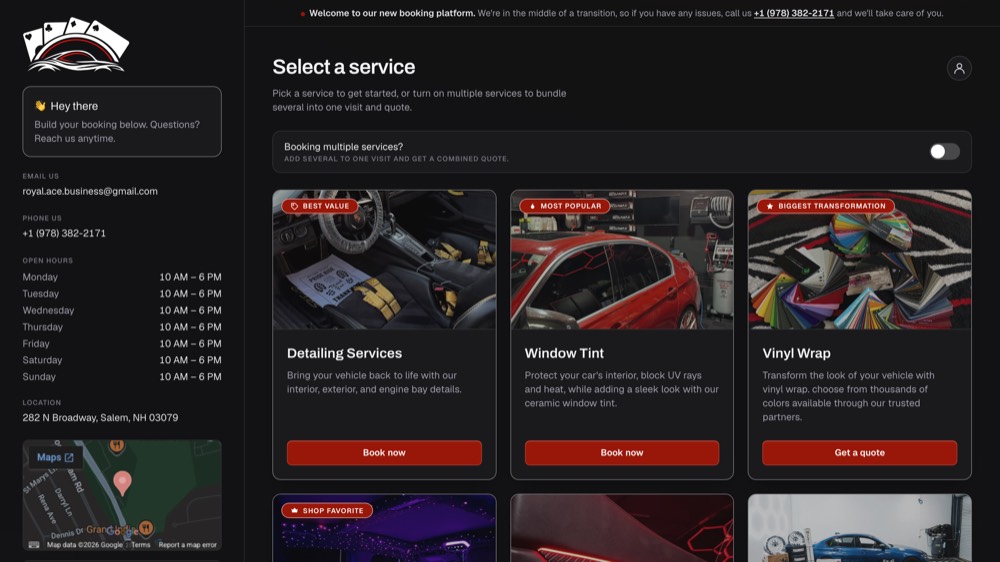Click Report a map error link

coord(188,545)
